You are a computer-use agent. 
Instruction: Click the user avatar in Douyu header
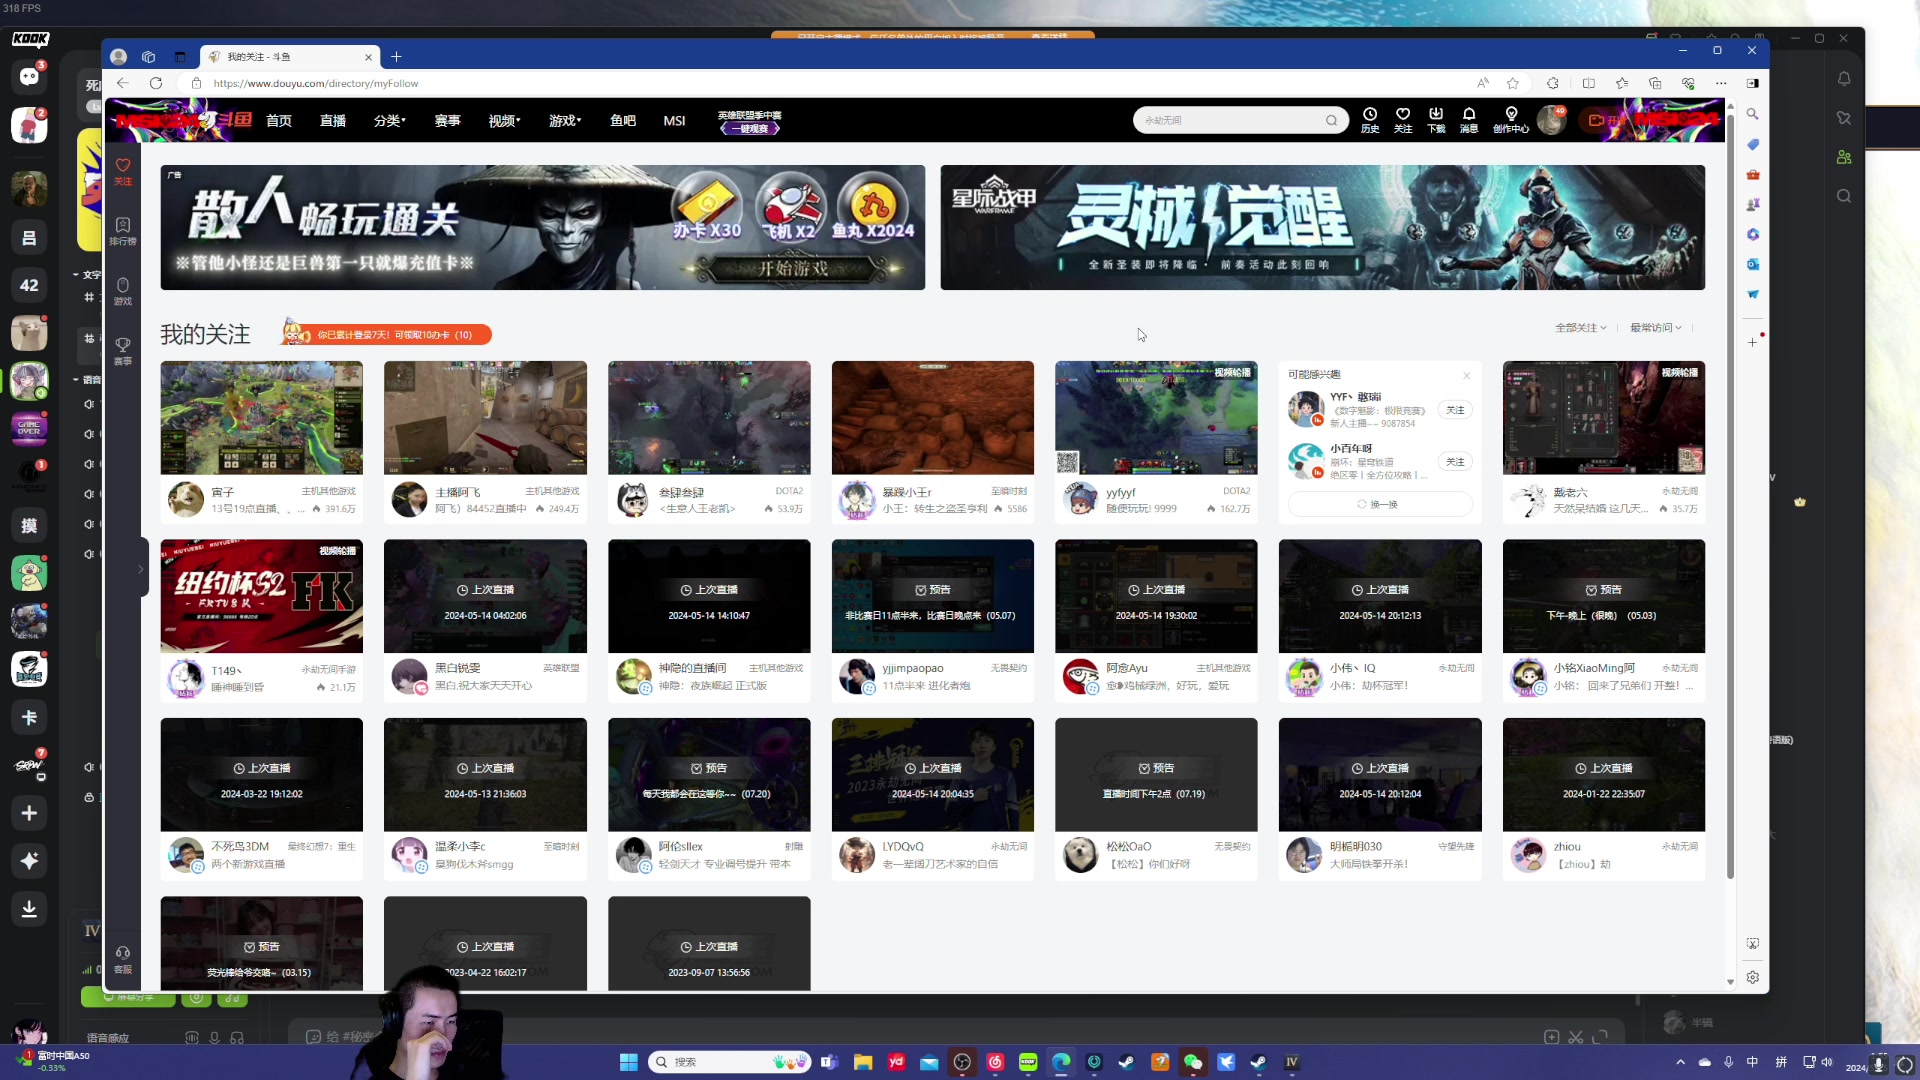[1551, 120]
